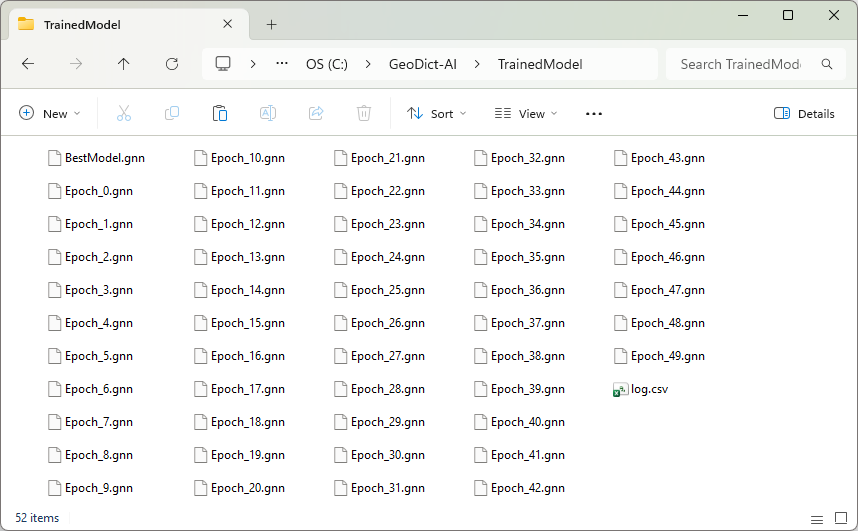
Task: Click the Paste clipboard icon
Action: pos(220,113)
